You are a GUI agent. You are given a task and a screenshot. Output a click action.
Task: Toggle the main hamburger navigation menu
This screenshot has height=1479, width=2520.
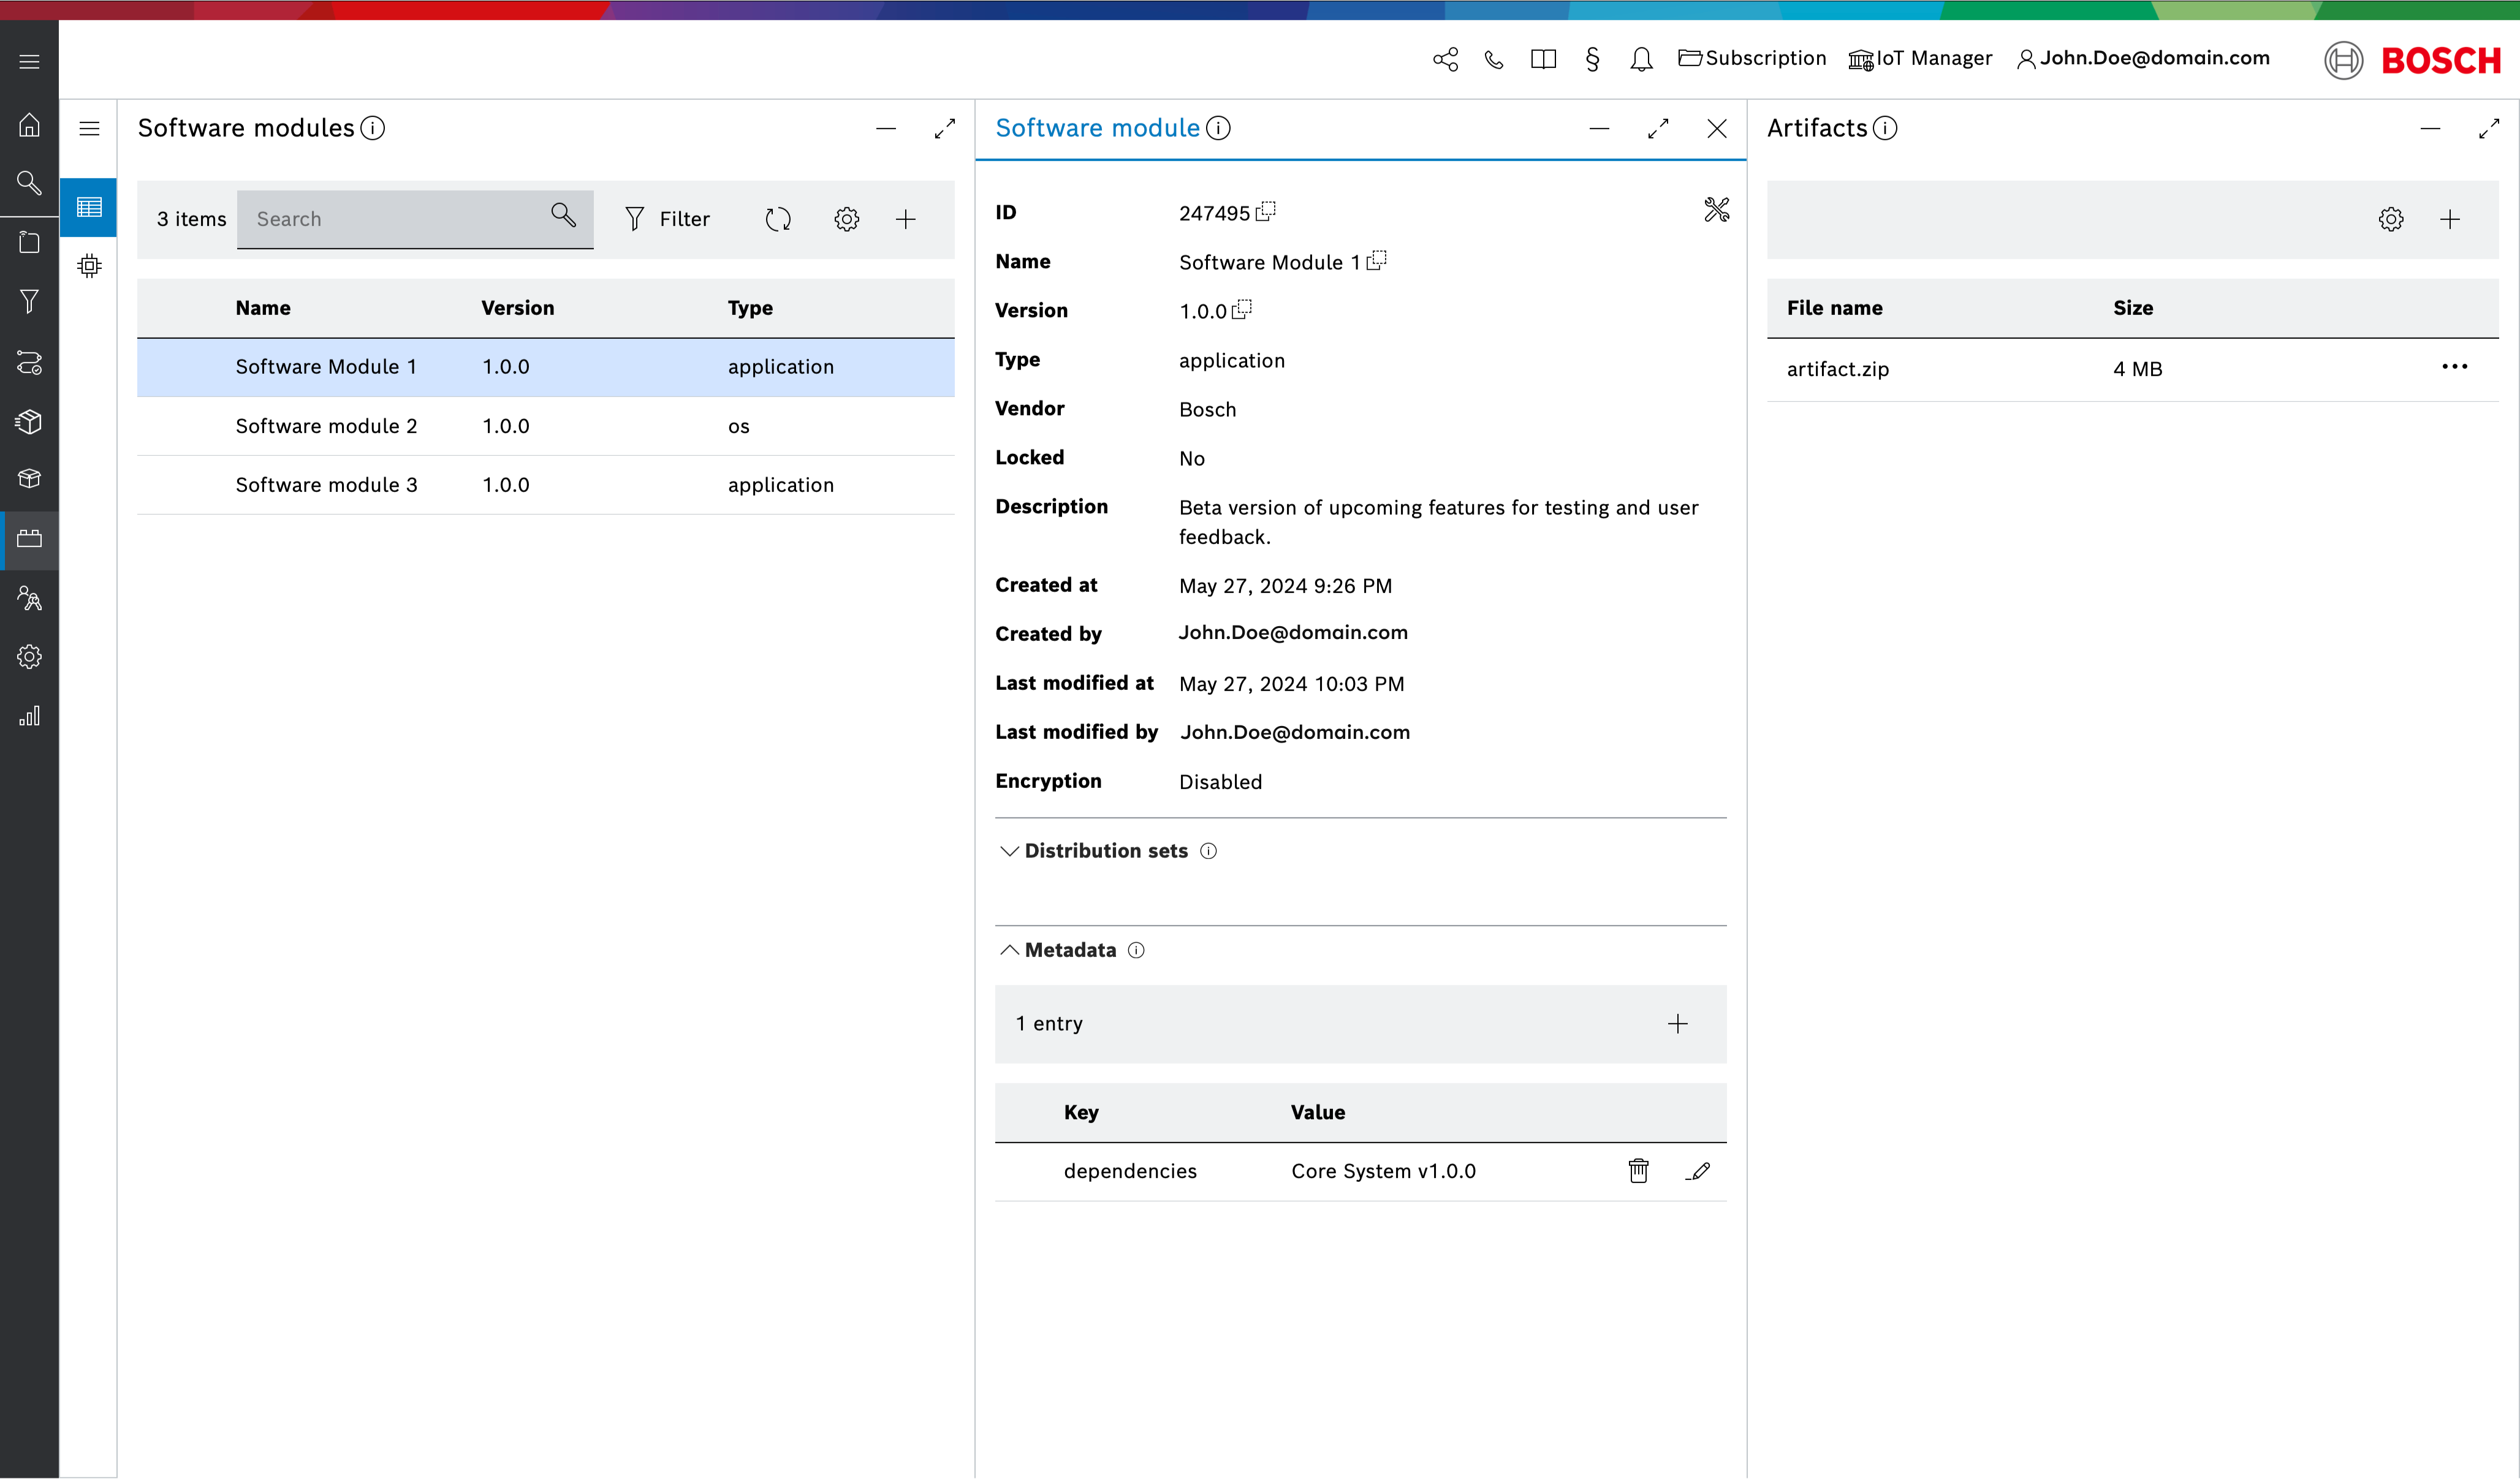[29, 62]
